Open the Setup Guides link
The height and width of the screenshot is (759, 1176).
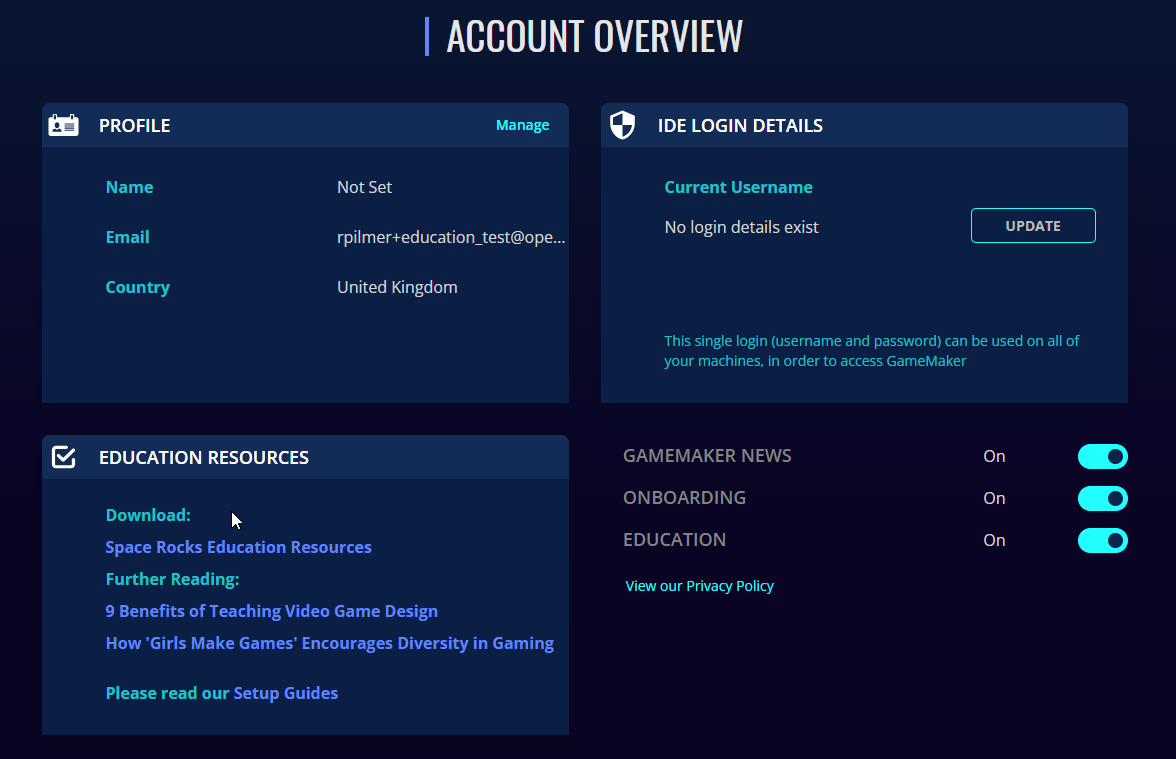[285, 693]
